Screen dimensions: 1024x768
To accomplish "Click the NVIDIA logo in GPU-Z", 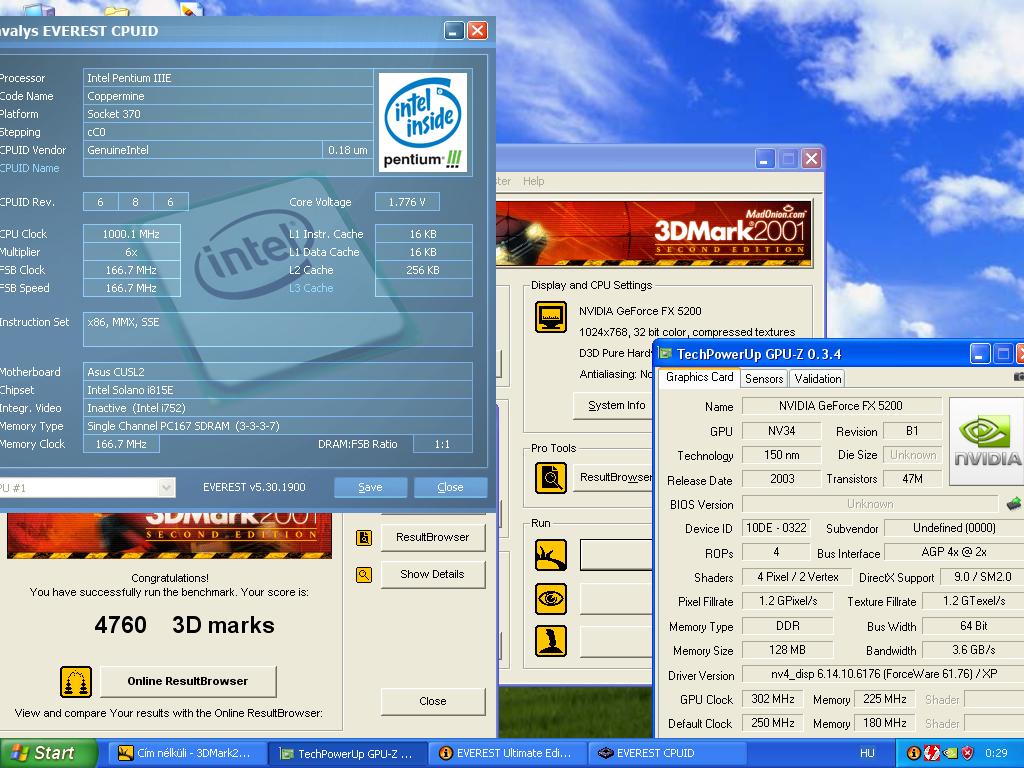I will [x=986, y=441].
